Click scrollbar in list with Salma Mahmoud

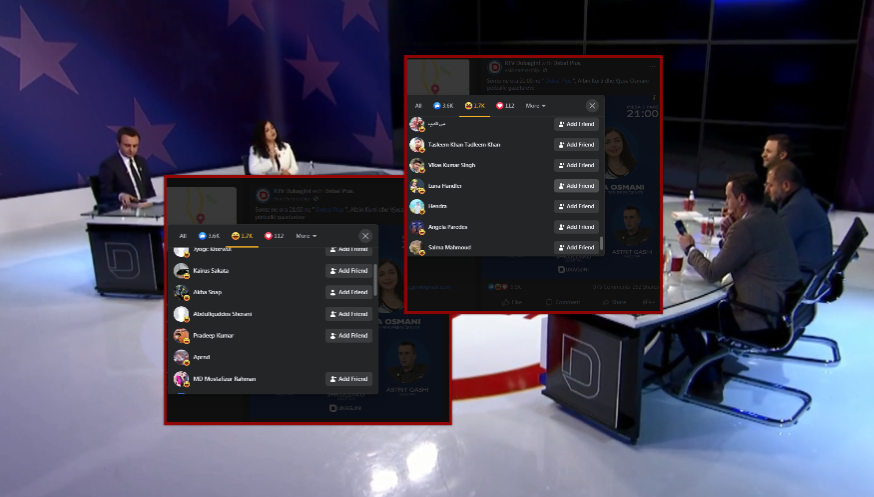pos(601,242)
